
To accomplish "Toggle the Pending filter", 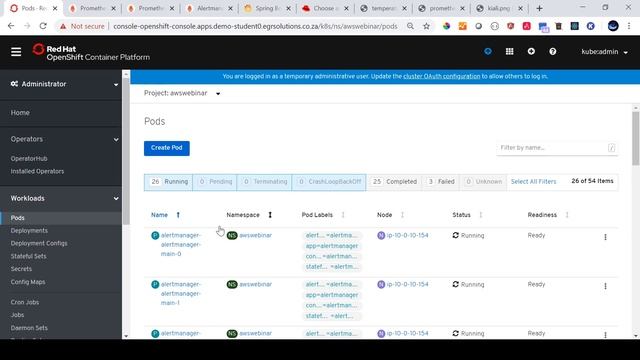I will pos(215,182).
